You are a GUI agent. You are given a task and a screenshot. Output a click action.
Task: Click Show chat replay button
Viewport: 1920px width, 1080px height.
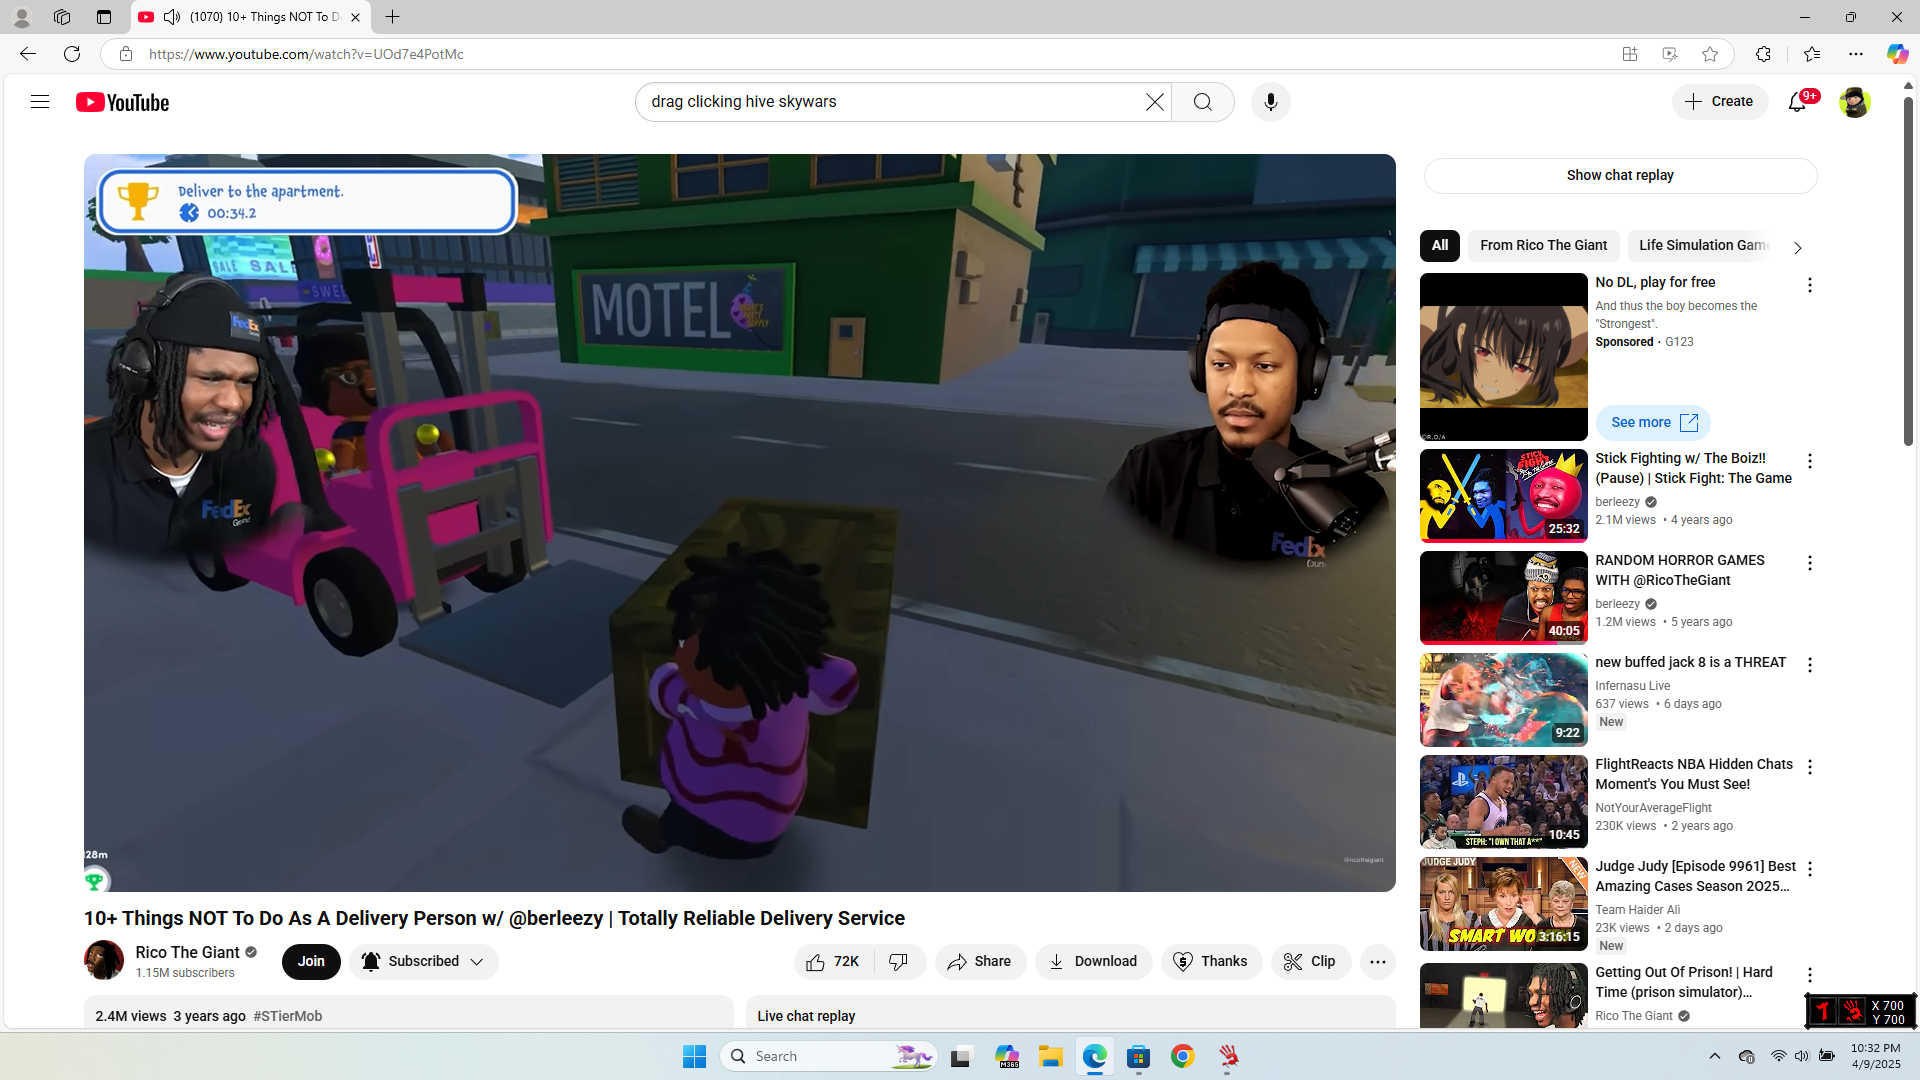pyautogui.click(x=1619, y=175)
